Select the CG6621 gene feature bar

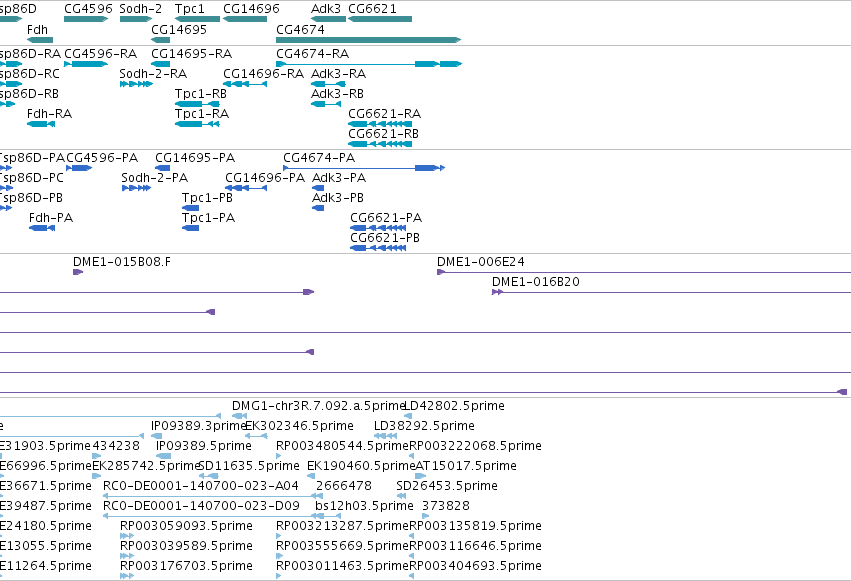point(380,19)
